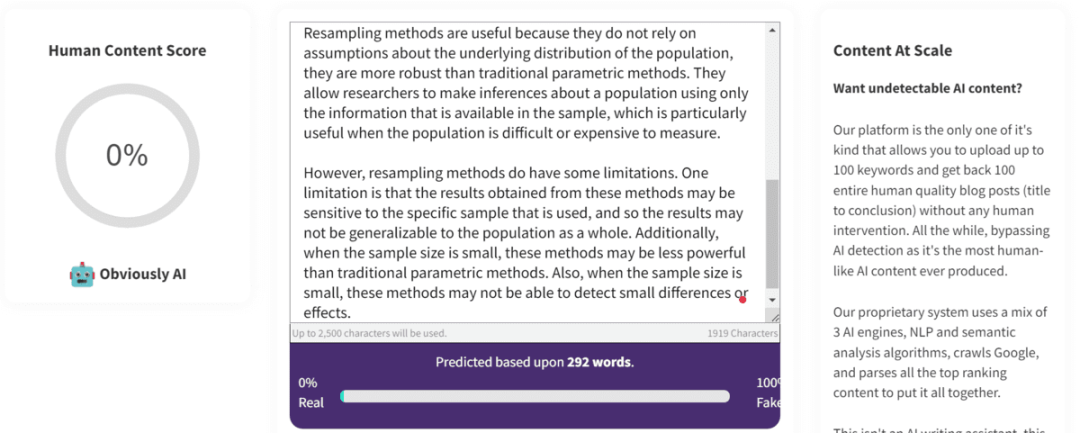
Task: Click the red dot in the text
Action: (x=742, y=299)
